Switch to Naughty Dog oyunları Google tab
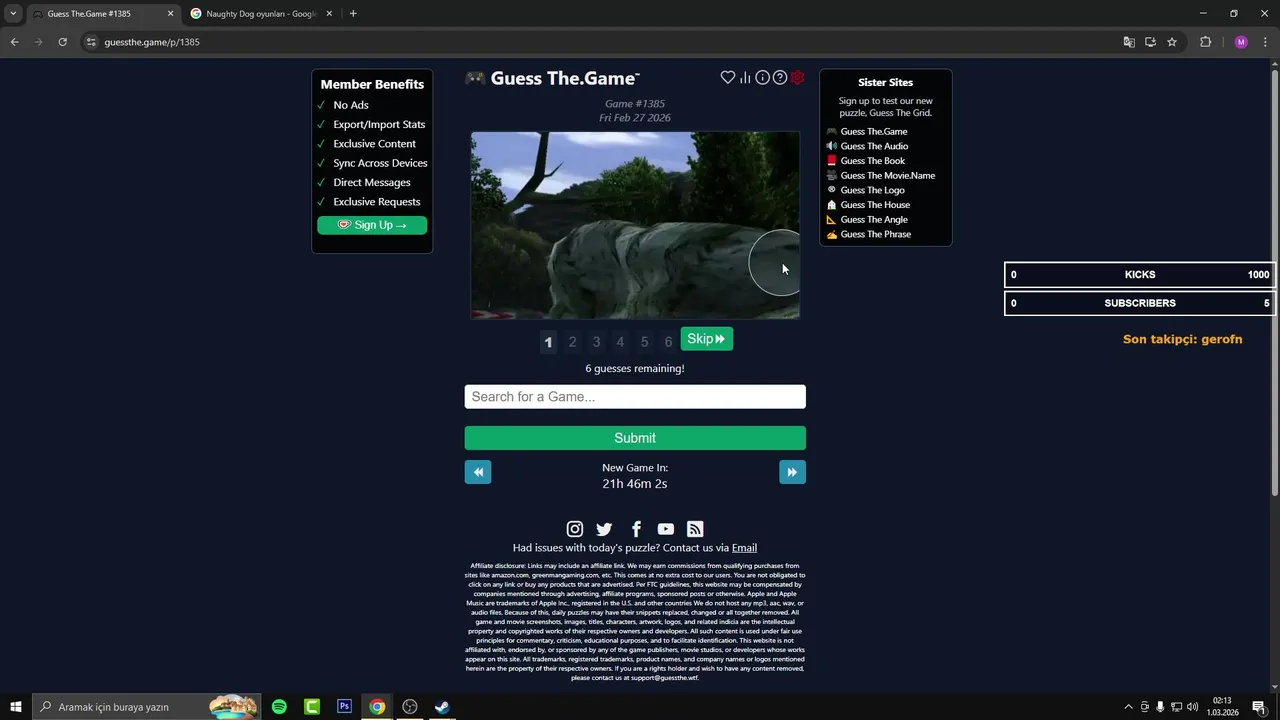The height and width of the screenshot is (720, 1280). (x=262, y=14)
